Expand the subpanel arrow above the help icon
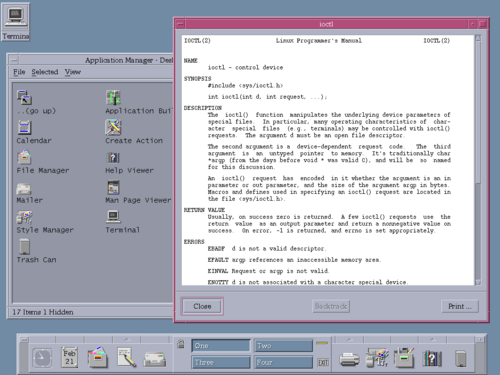The height and width of the screenshot is (375, 500). click(x=433, y=339)
